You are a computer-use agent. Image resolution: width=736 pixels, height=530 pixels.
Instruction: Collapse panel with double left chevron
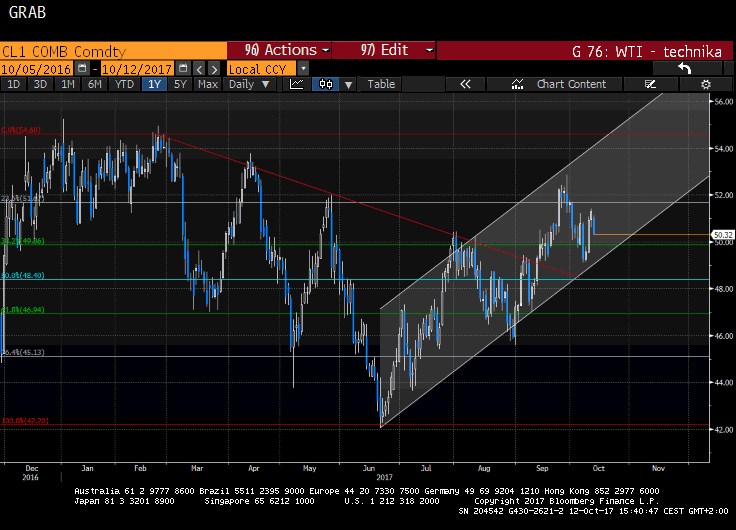465,84
